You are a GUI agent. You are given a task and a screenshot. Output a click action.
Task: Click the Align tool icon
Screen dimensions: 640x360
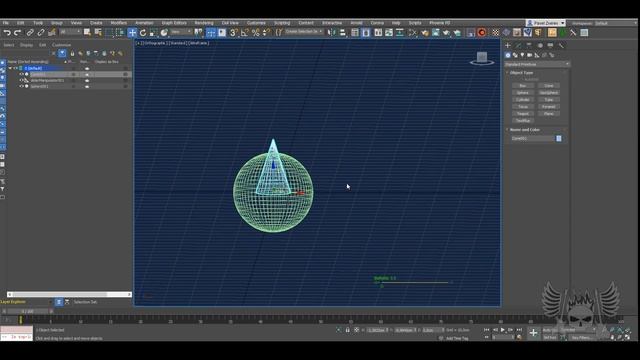(x=342, y=33)
